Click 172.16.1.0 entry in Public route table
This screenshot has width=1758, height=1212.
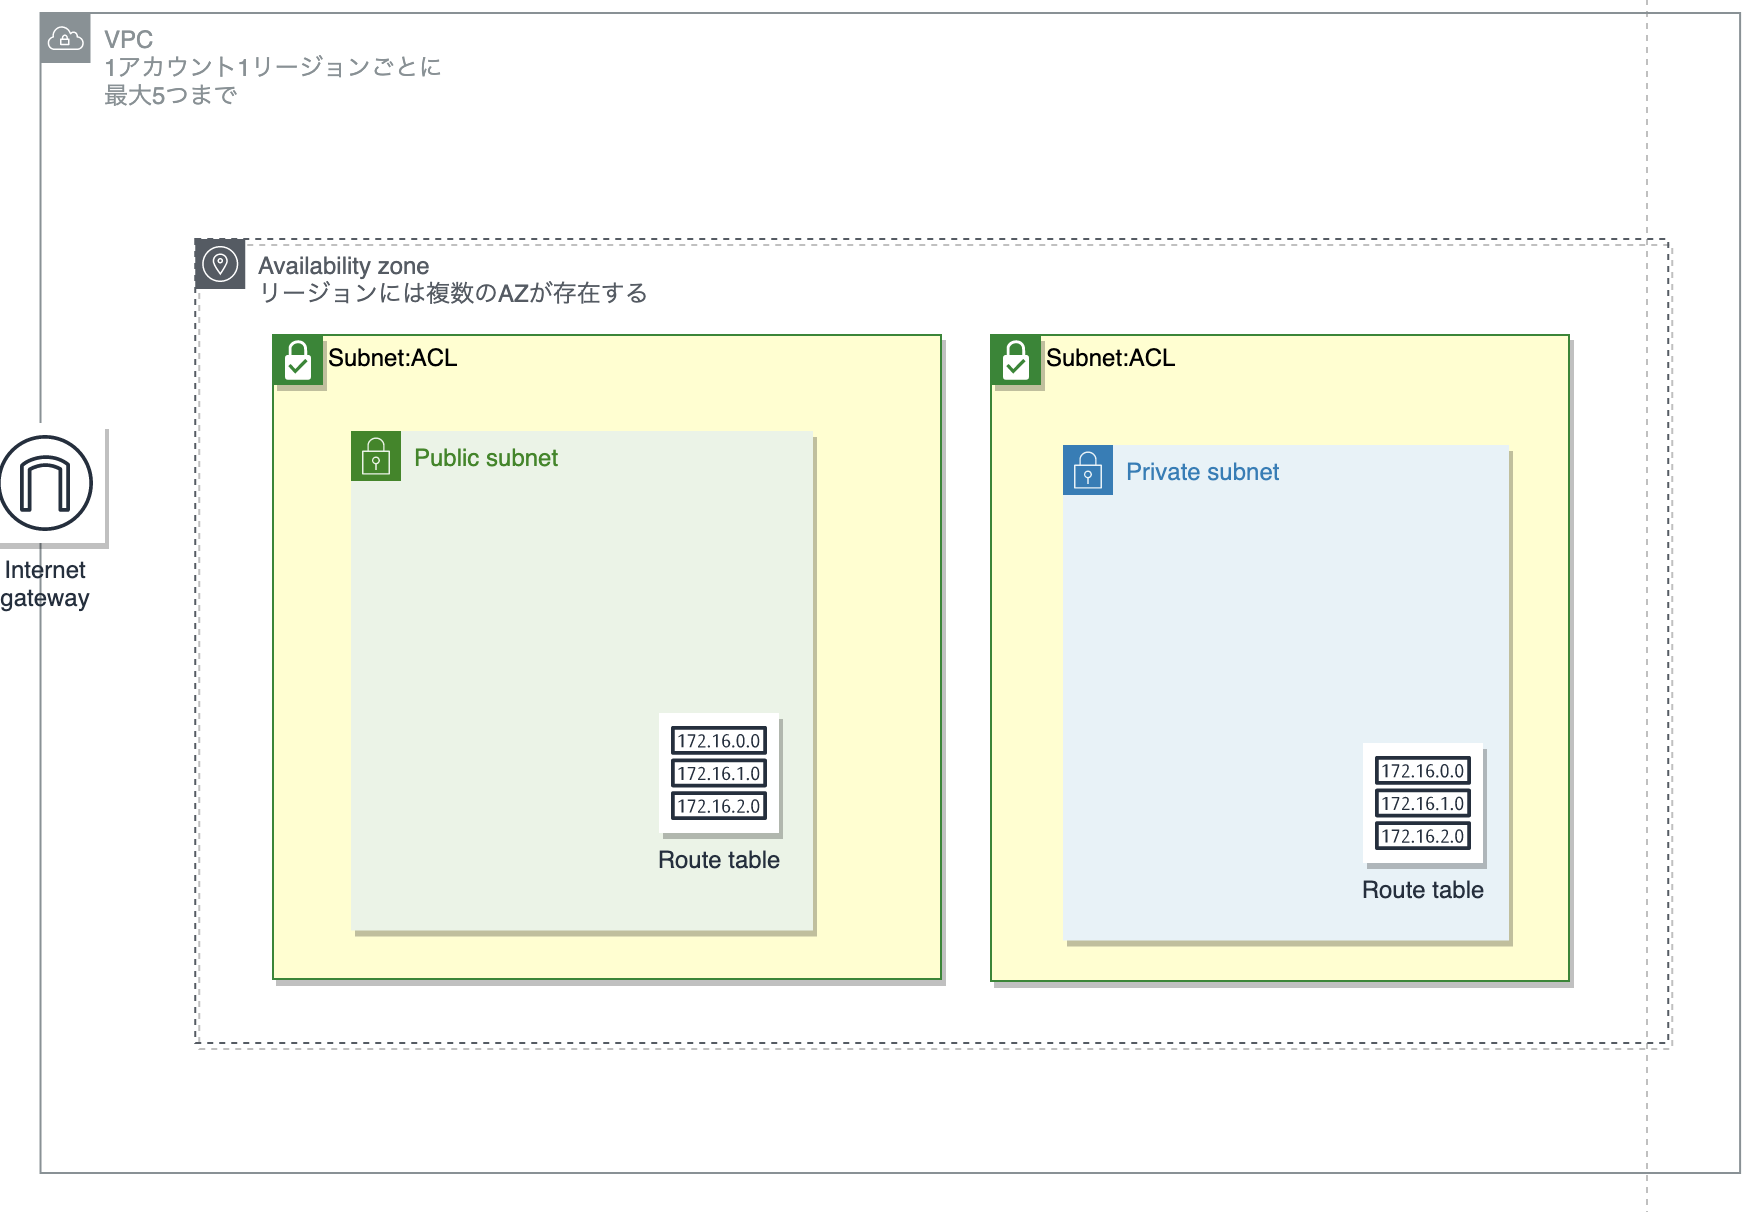tap(719, 773)
